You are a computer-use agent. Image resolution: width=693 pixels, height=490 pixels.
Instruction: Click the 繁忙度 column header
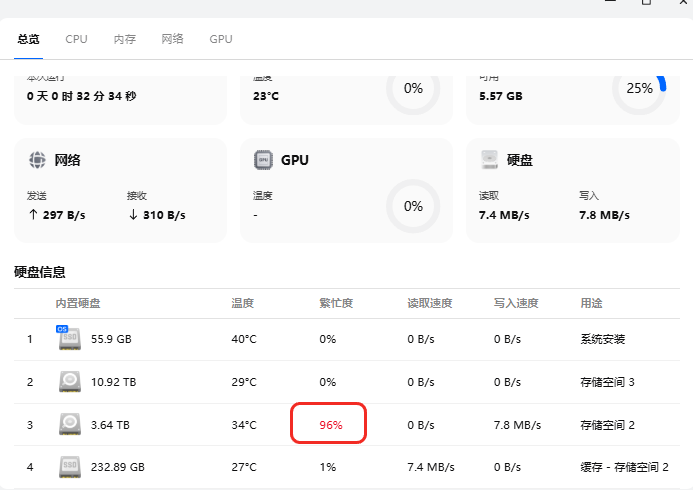pyautogui.click(x=336, y=302)
